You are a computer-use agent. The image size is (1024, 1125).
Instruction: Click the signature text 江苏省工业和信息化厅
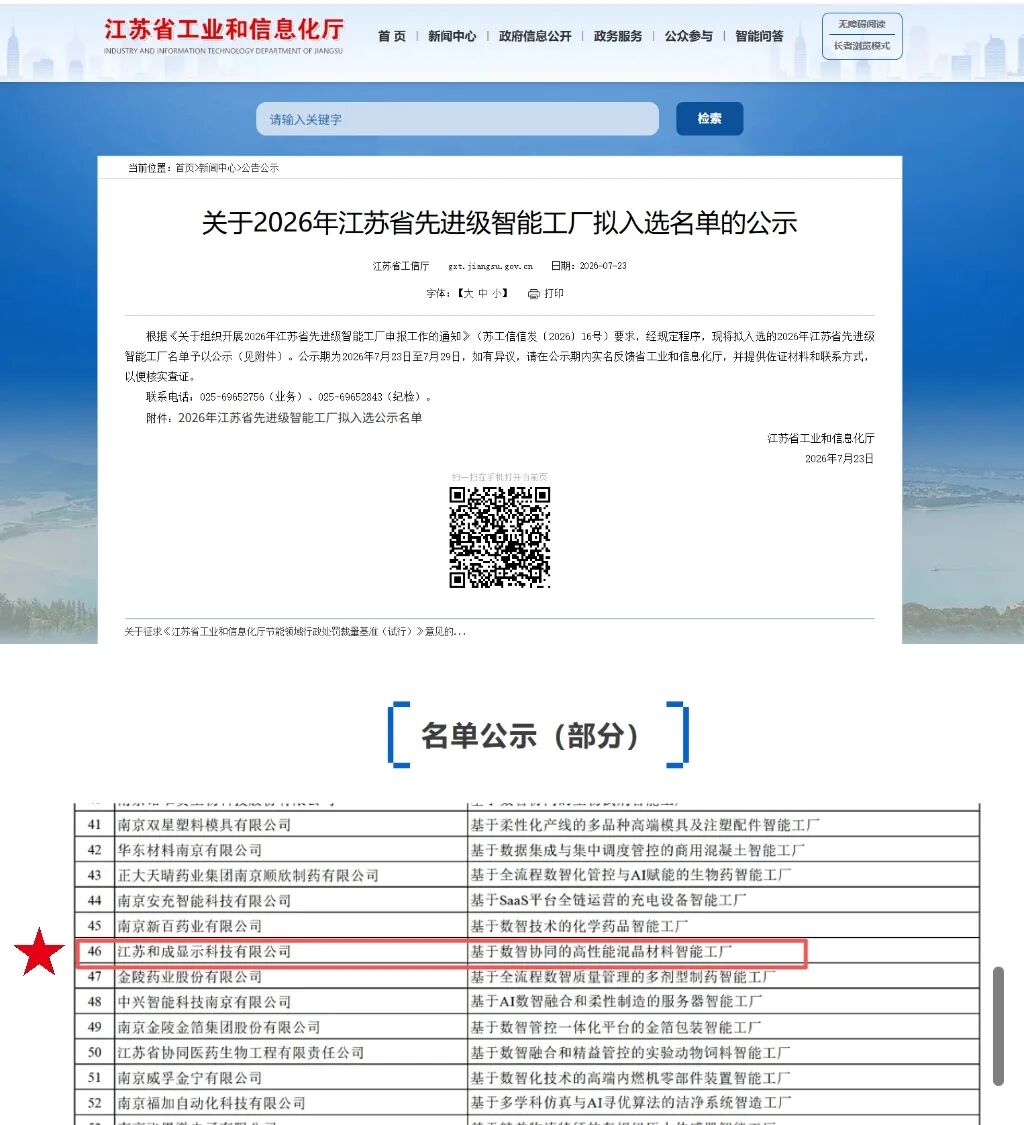click(x=821, y=438)
